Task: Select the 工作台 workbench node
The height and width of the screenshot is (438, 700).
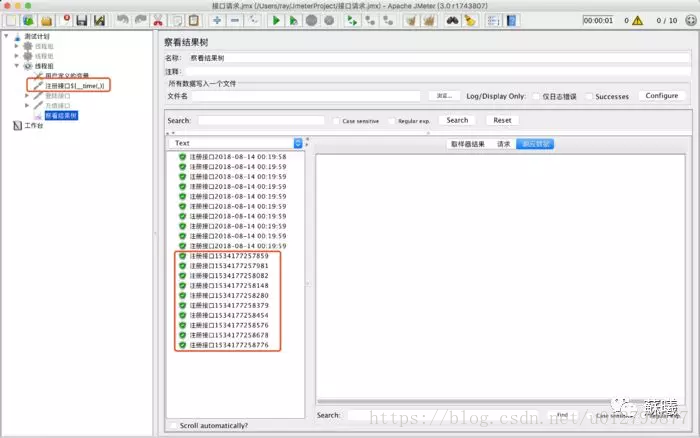Action: point(33,125)
